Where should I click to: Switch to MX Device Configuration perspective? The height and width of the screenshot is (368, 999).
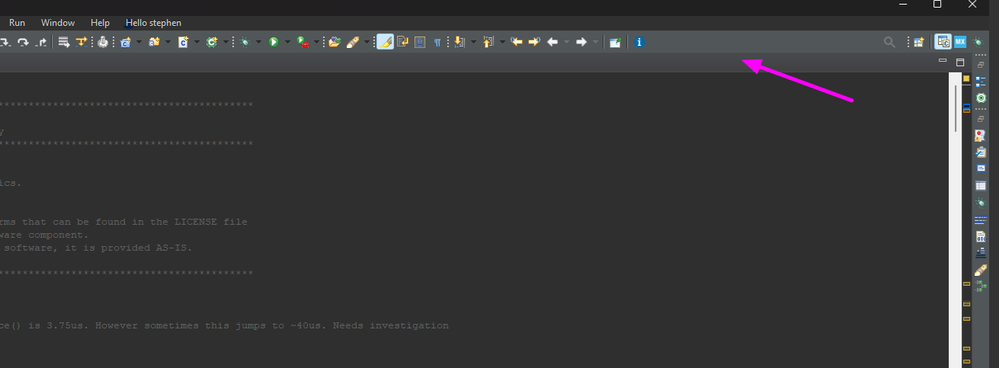pos(960,42)
